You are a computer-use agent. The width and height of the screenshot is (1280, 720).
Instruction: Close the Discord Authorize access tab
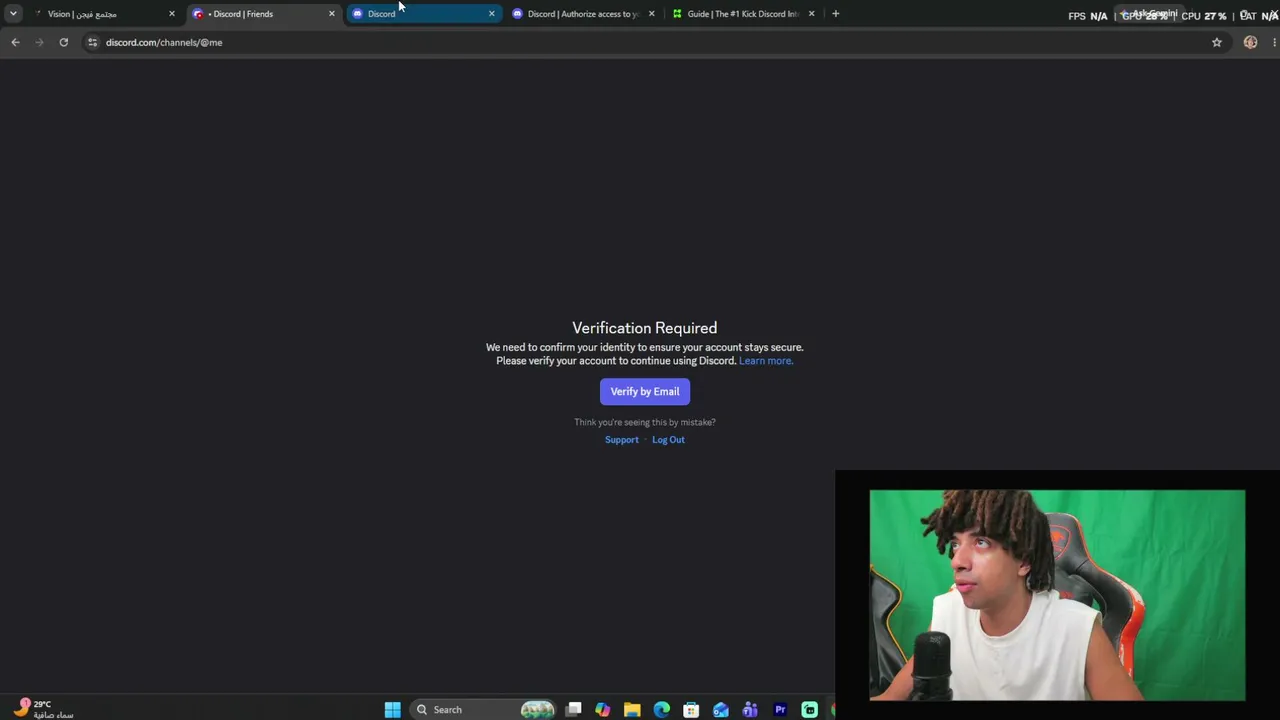[652, 14]
